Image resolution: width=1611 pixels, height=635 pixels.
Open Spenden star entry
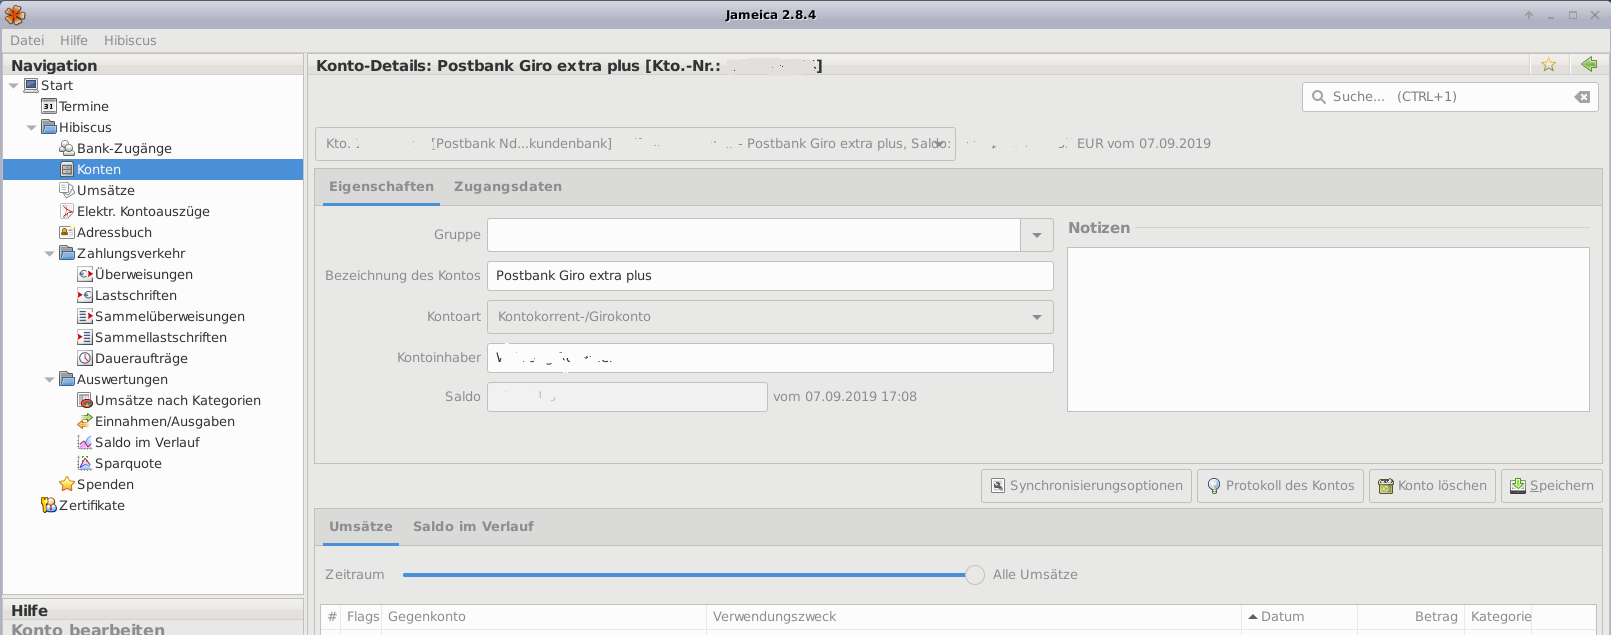coord(104,484)
